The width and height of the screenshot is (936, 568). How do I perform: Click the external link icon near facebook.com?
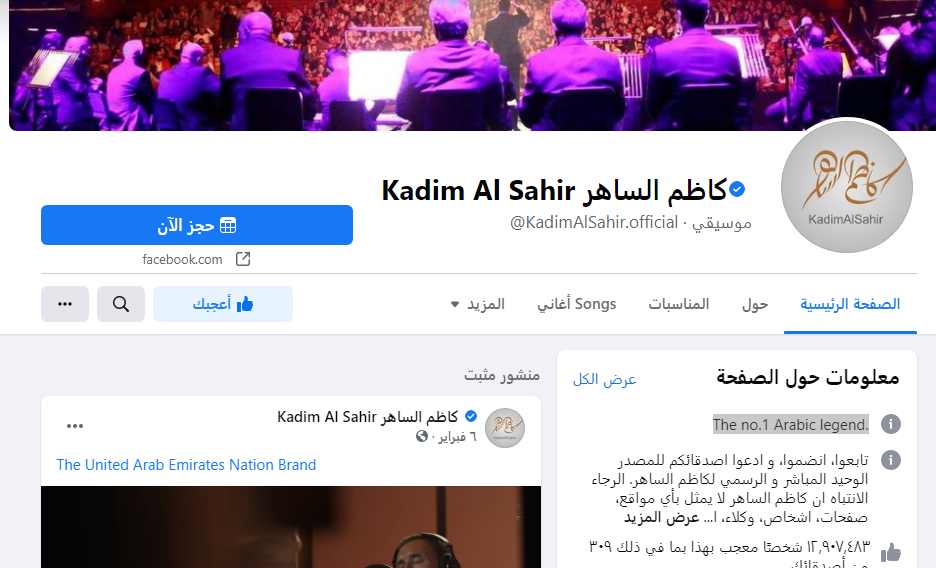click(x=243, y=259)
